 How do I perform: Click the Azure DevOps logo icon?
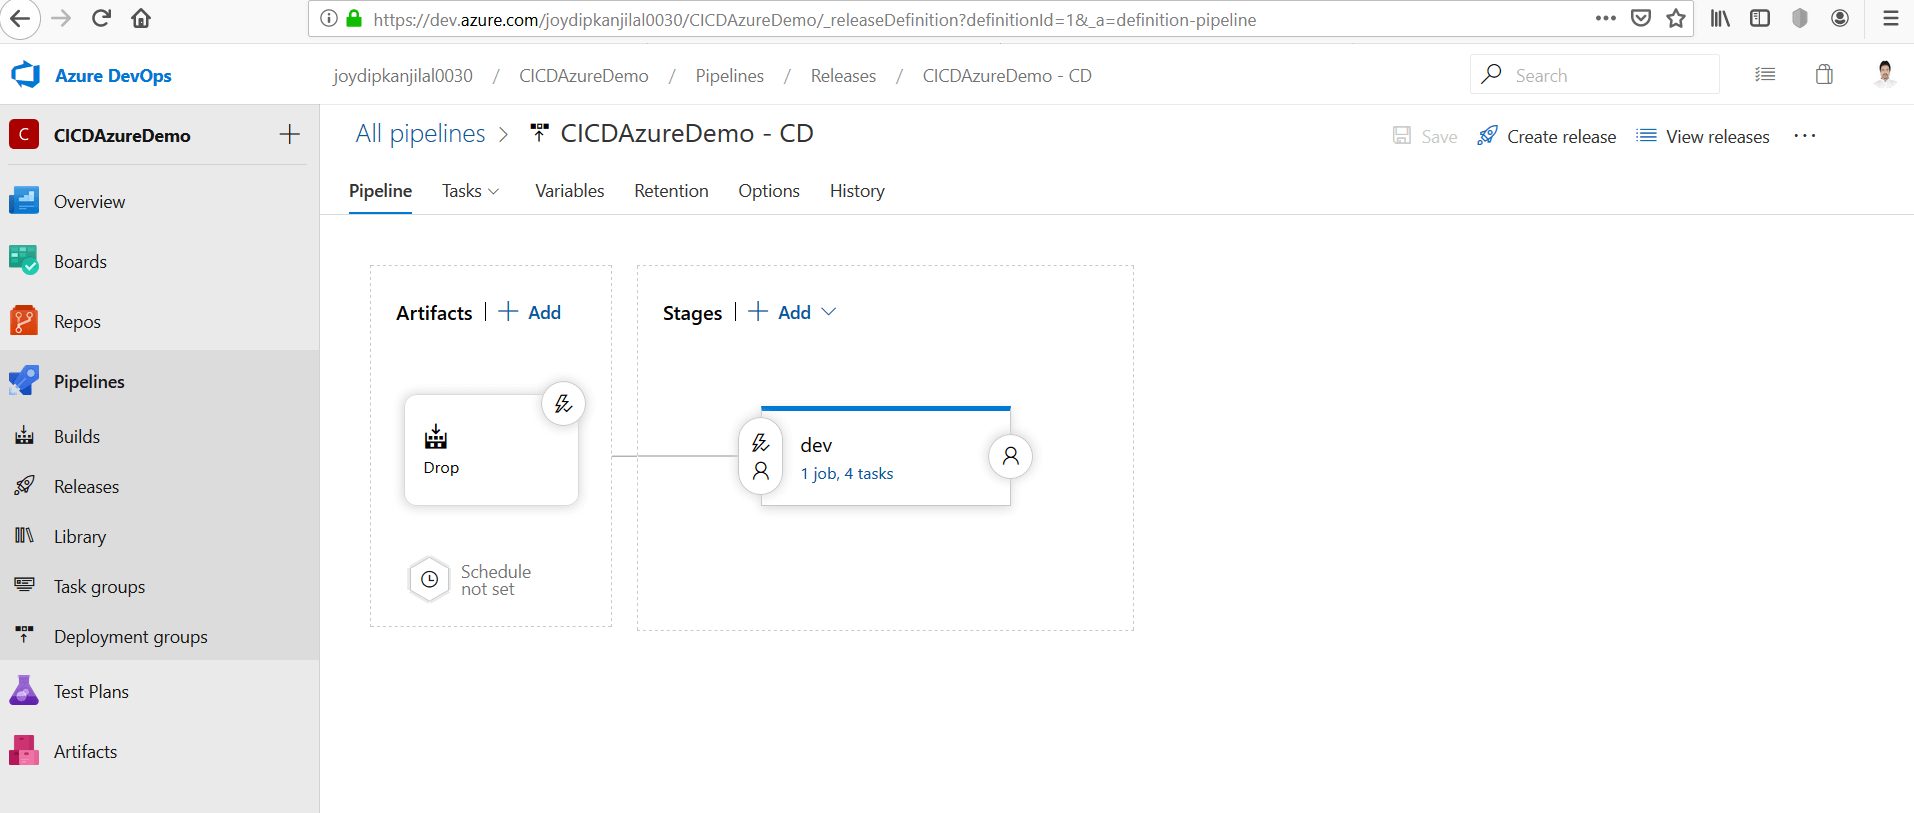click(25, 75)
